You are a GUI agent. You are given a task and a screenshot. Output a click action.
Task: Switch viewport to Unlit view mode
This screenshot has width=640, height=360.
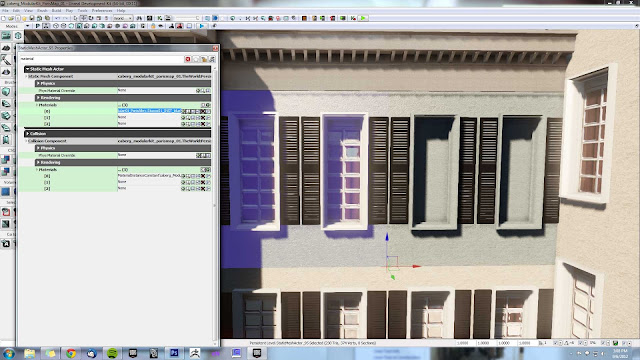(71, 26)
